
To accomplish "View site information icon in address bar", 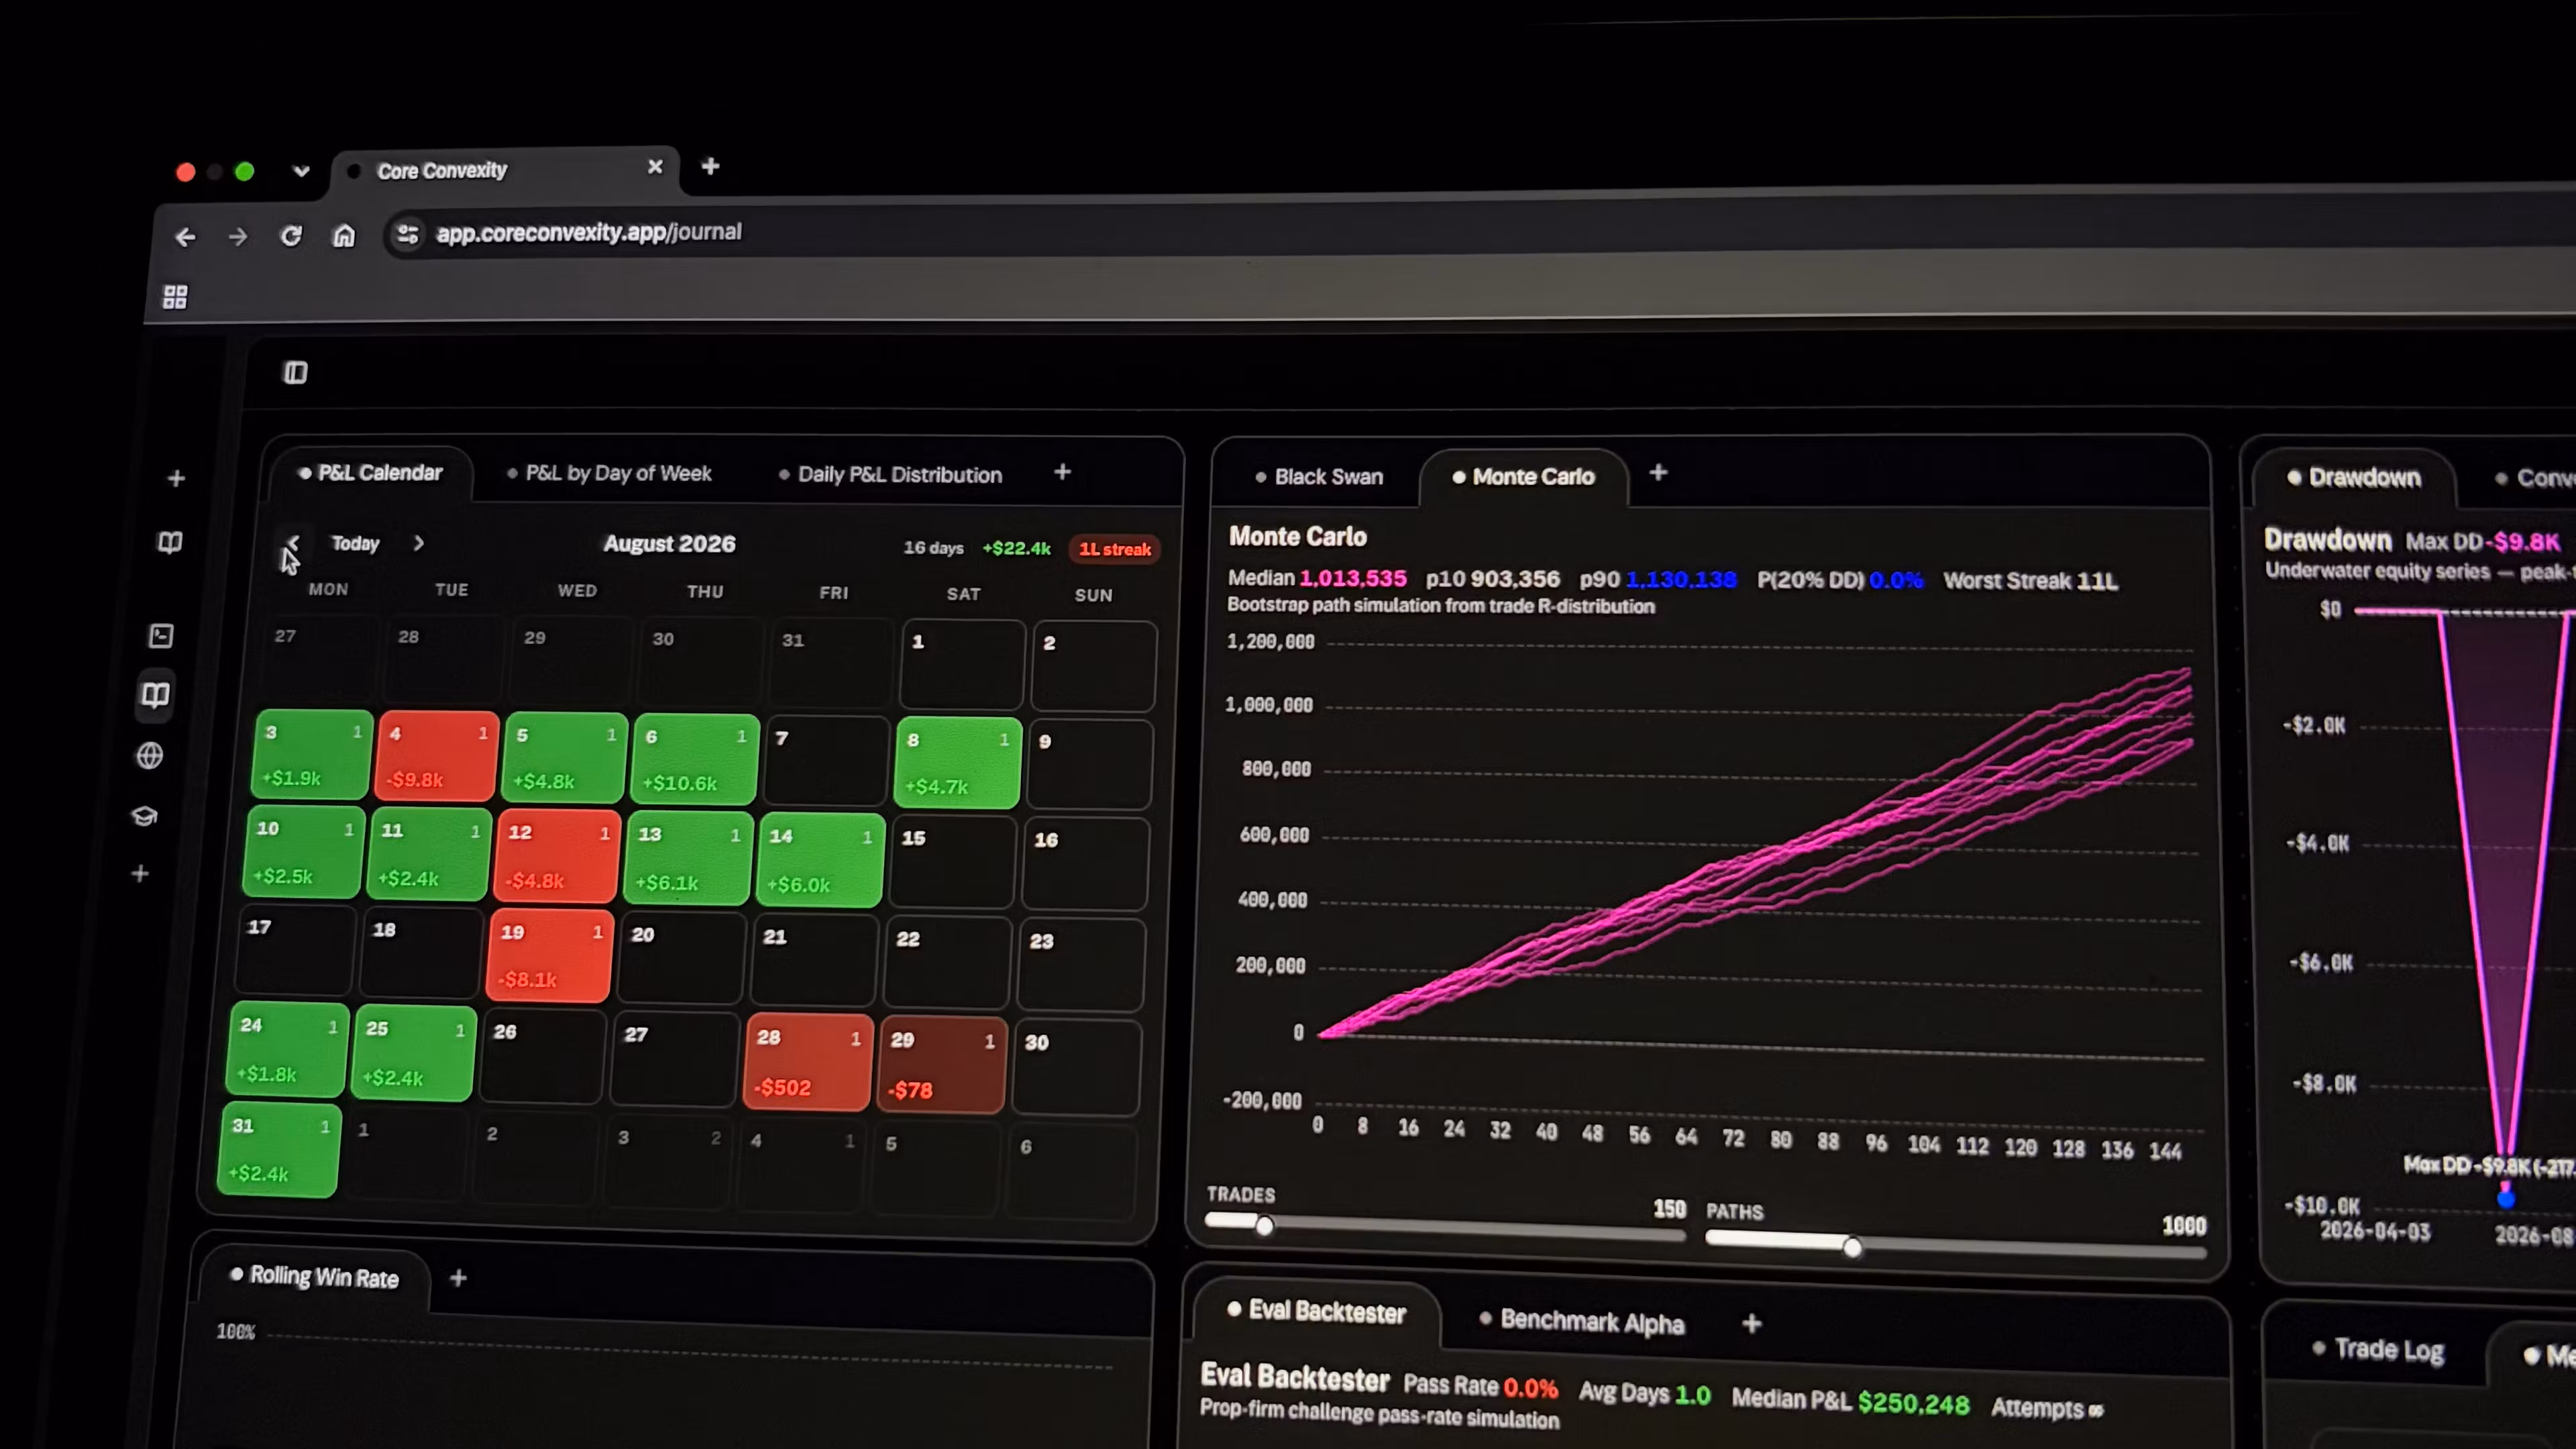I will 407,234.
